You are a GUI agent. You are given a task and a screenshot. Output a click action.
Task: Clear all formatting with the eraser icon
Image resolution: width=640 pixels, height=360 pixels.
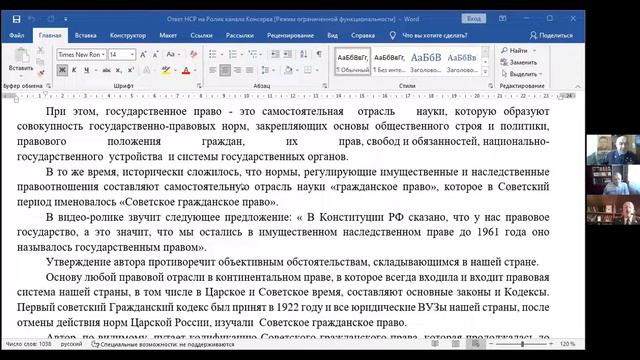pos(193,54)
